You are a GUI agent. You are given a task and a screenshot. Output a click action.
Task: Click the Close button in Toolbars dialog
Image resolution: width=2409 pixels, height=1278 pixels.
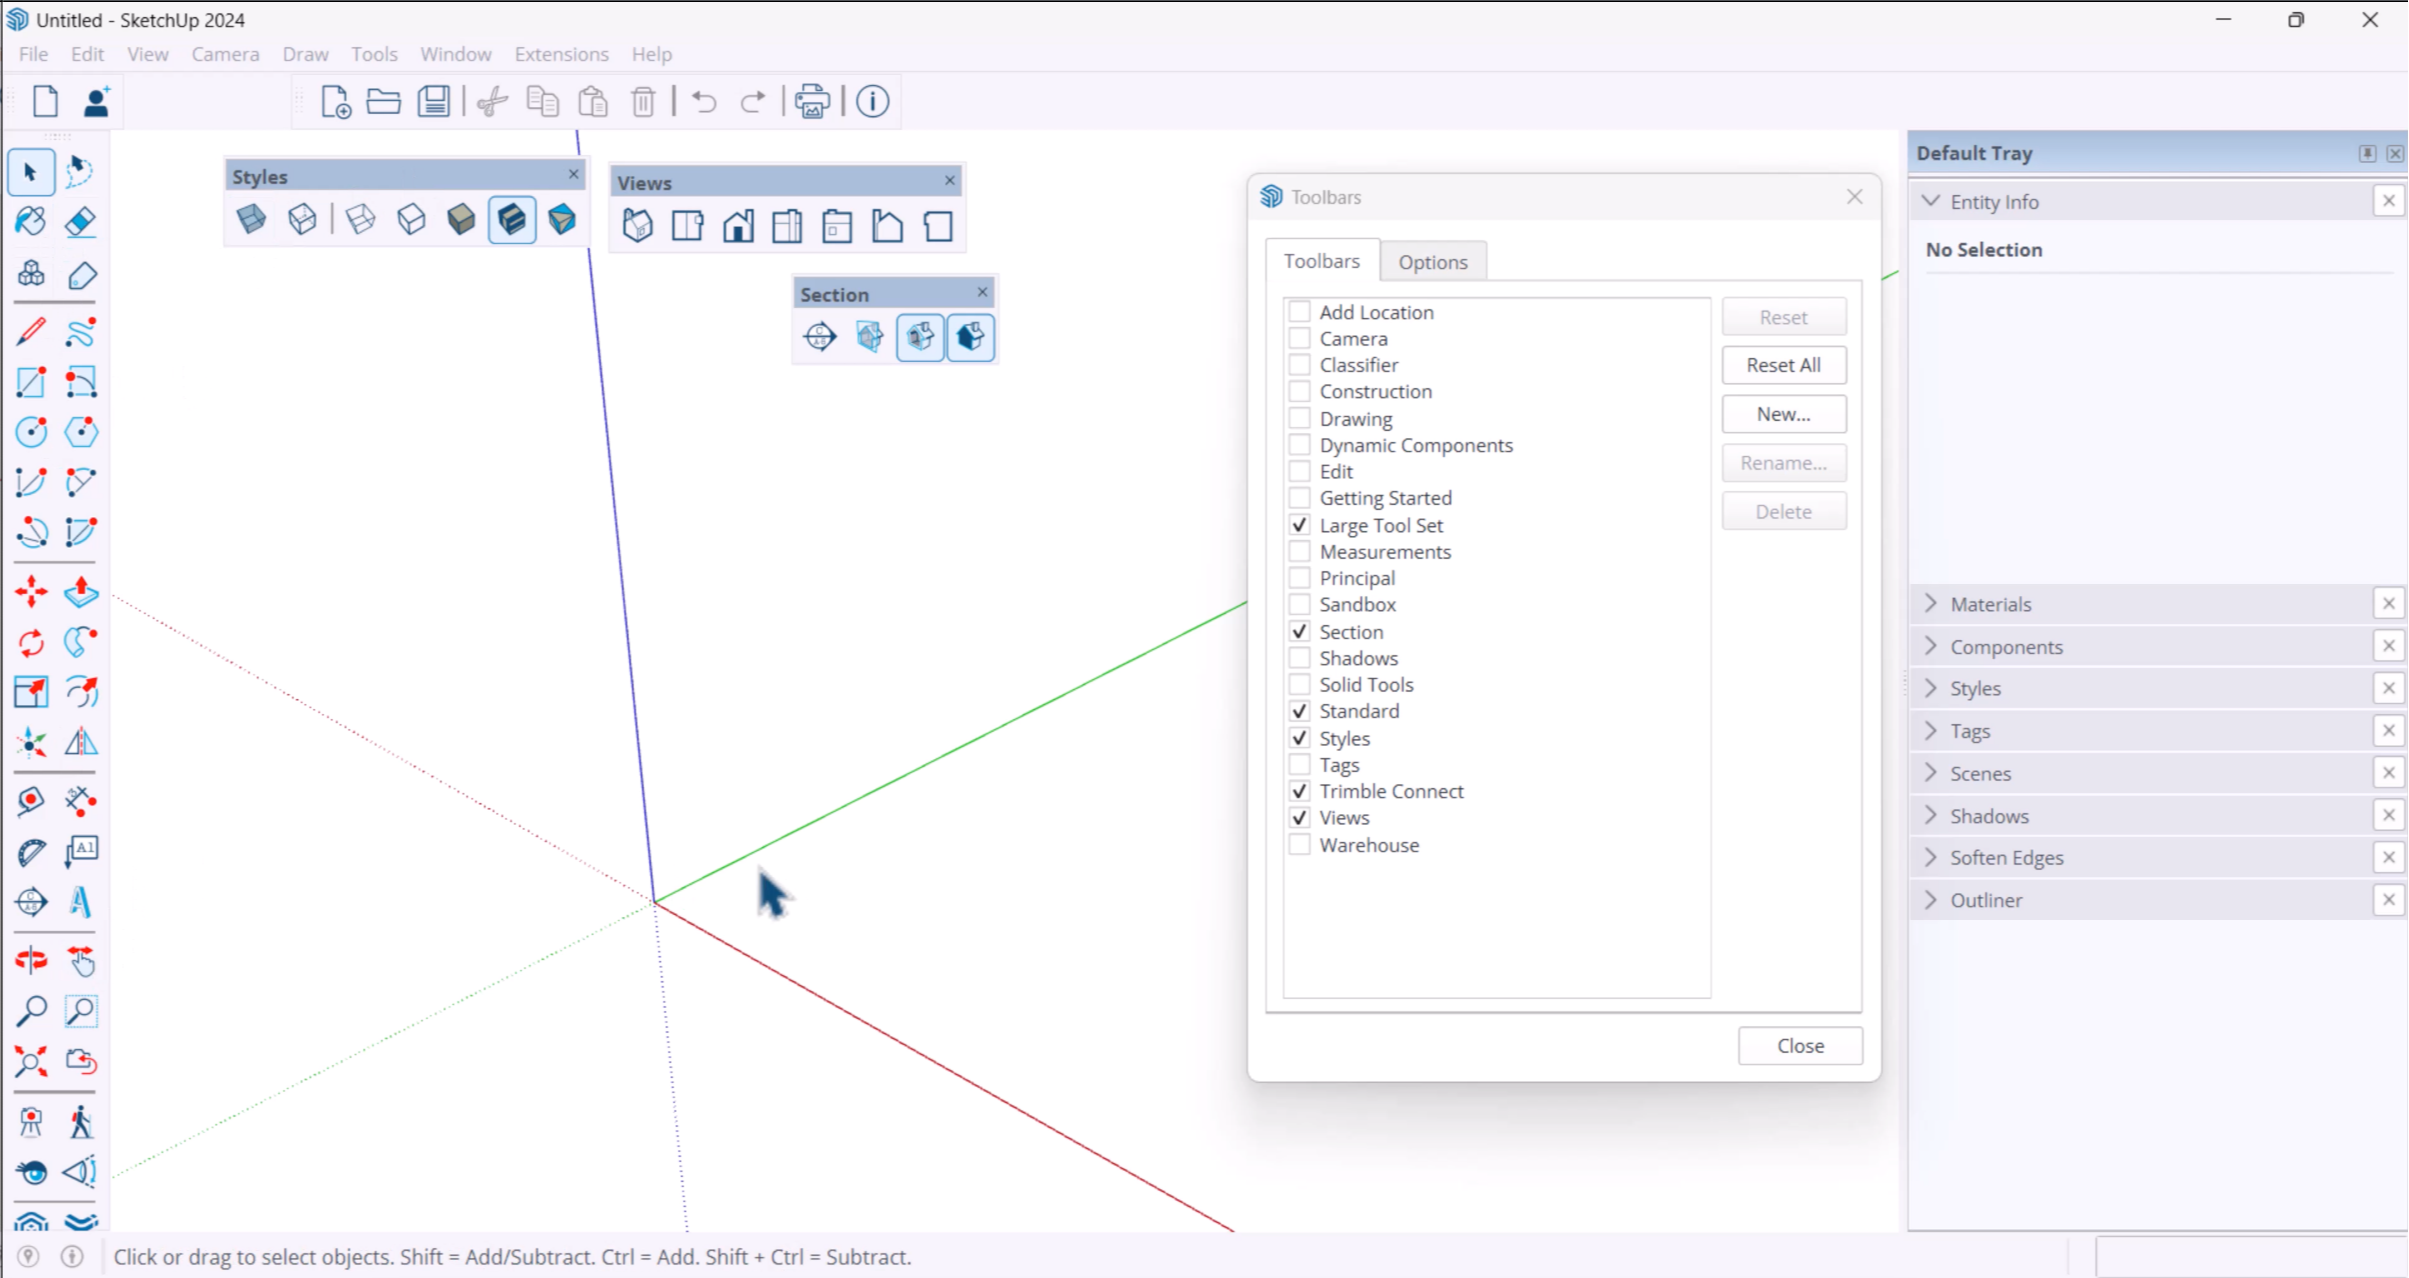[1800, 1046]
